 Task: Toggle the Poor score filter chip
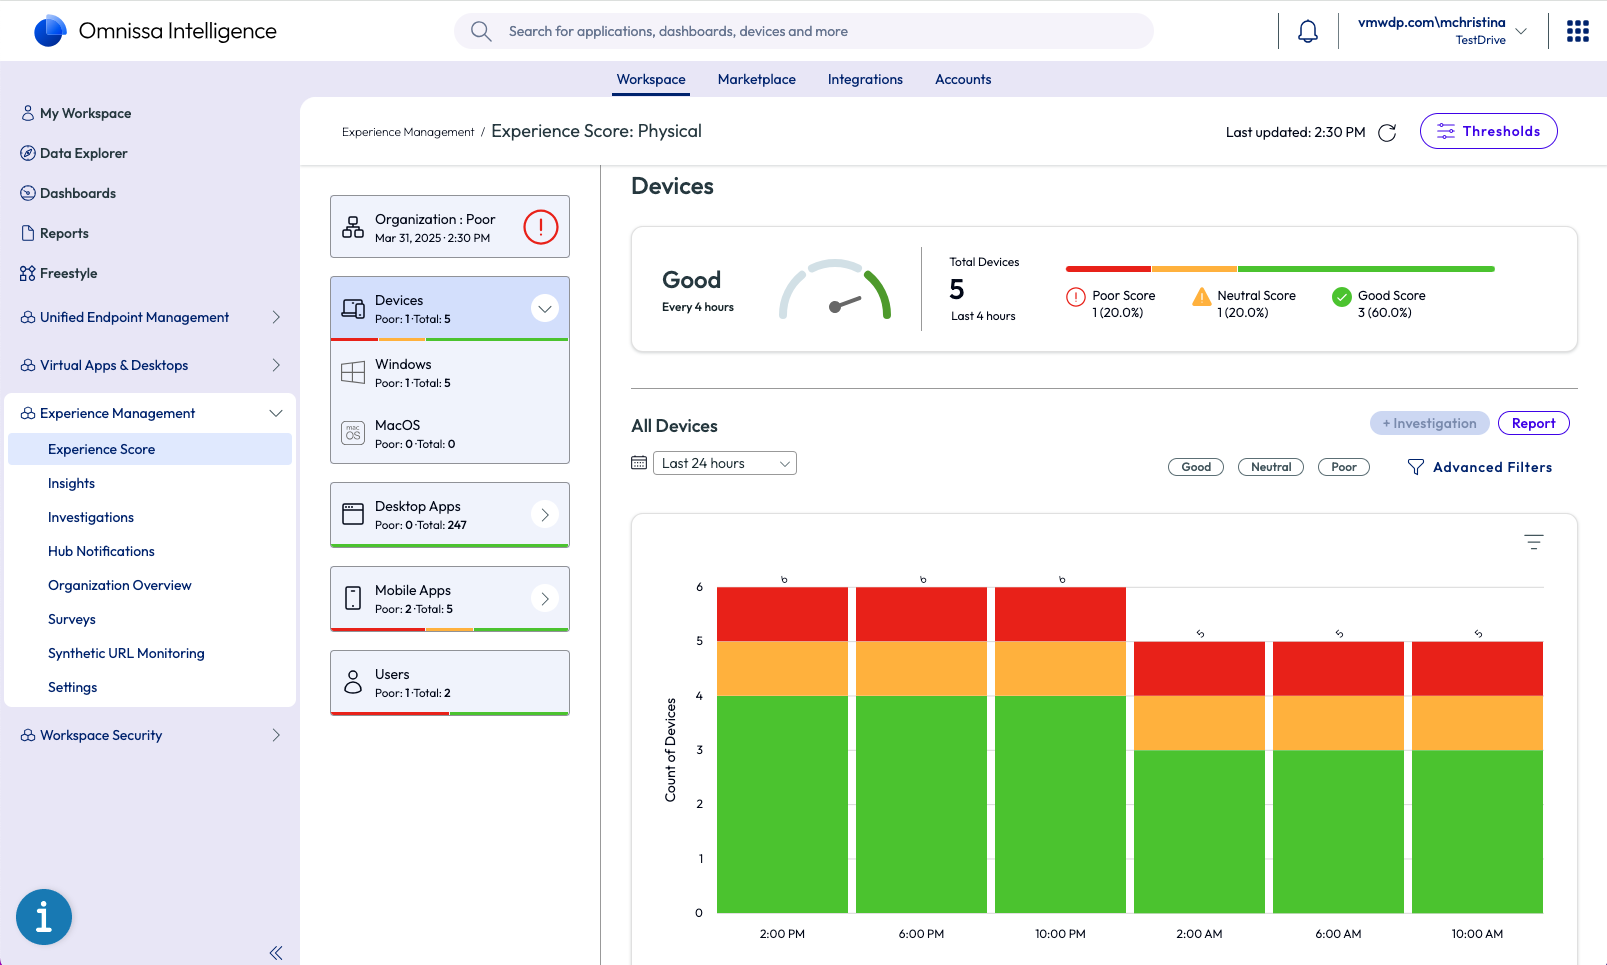(1343, 467)
